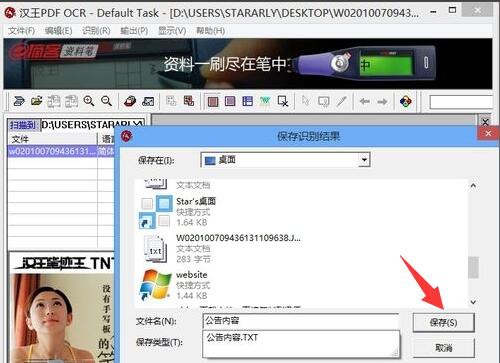This screenshot has width=500, height=363.
Task: Select the website shortcut in file list
Action: [x=174, y=285]
